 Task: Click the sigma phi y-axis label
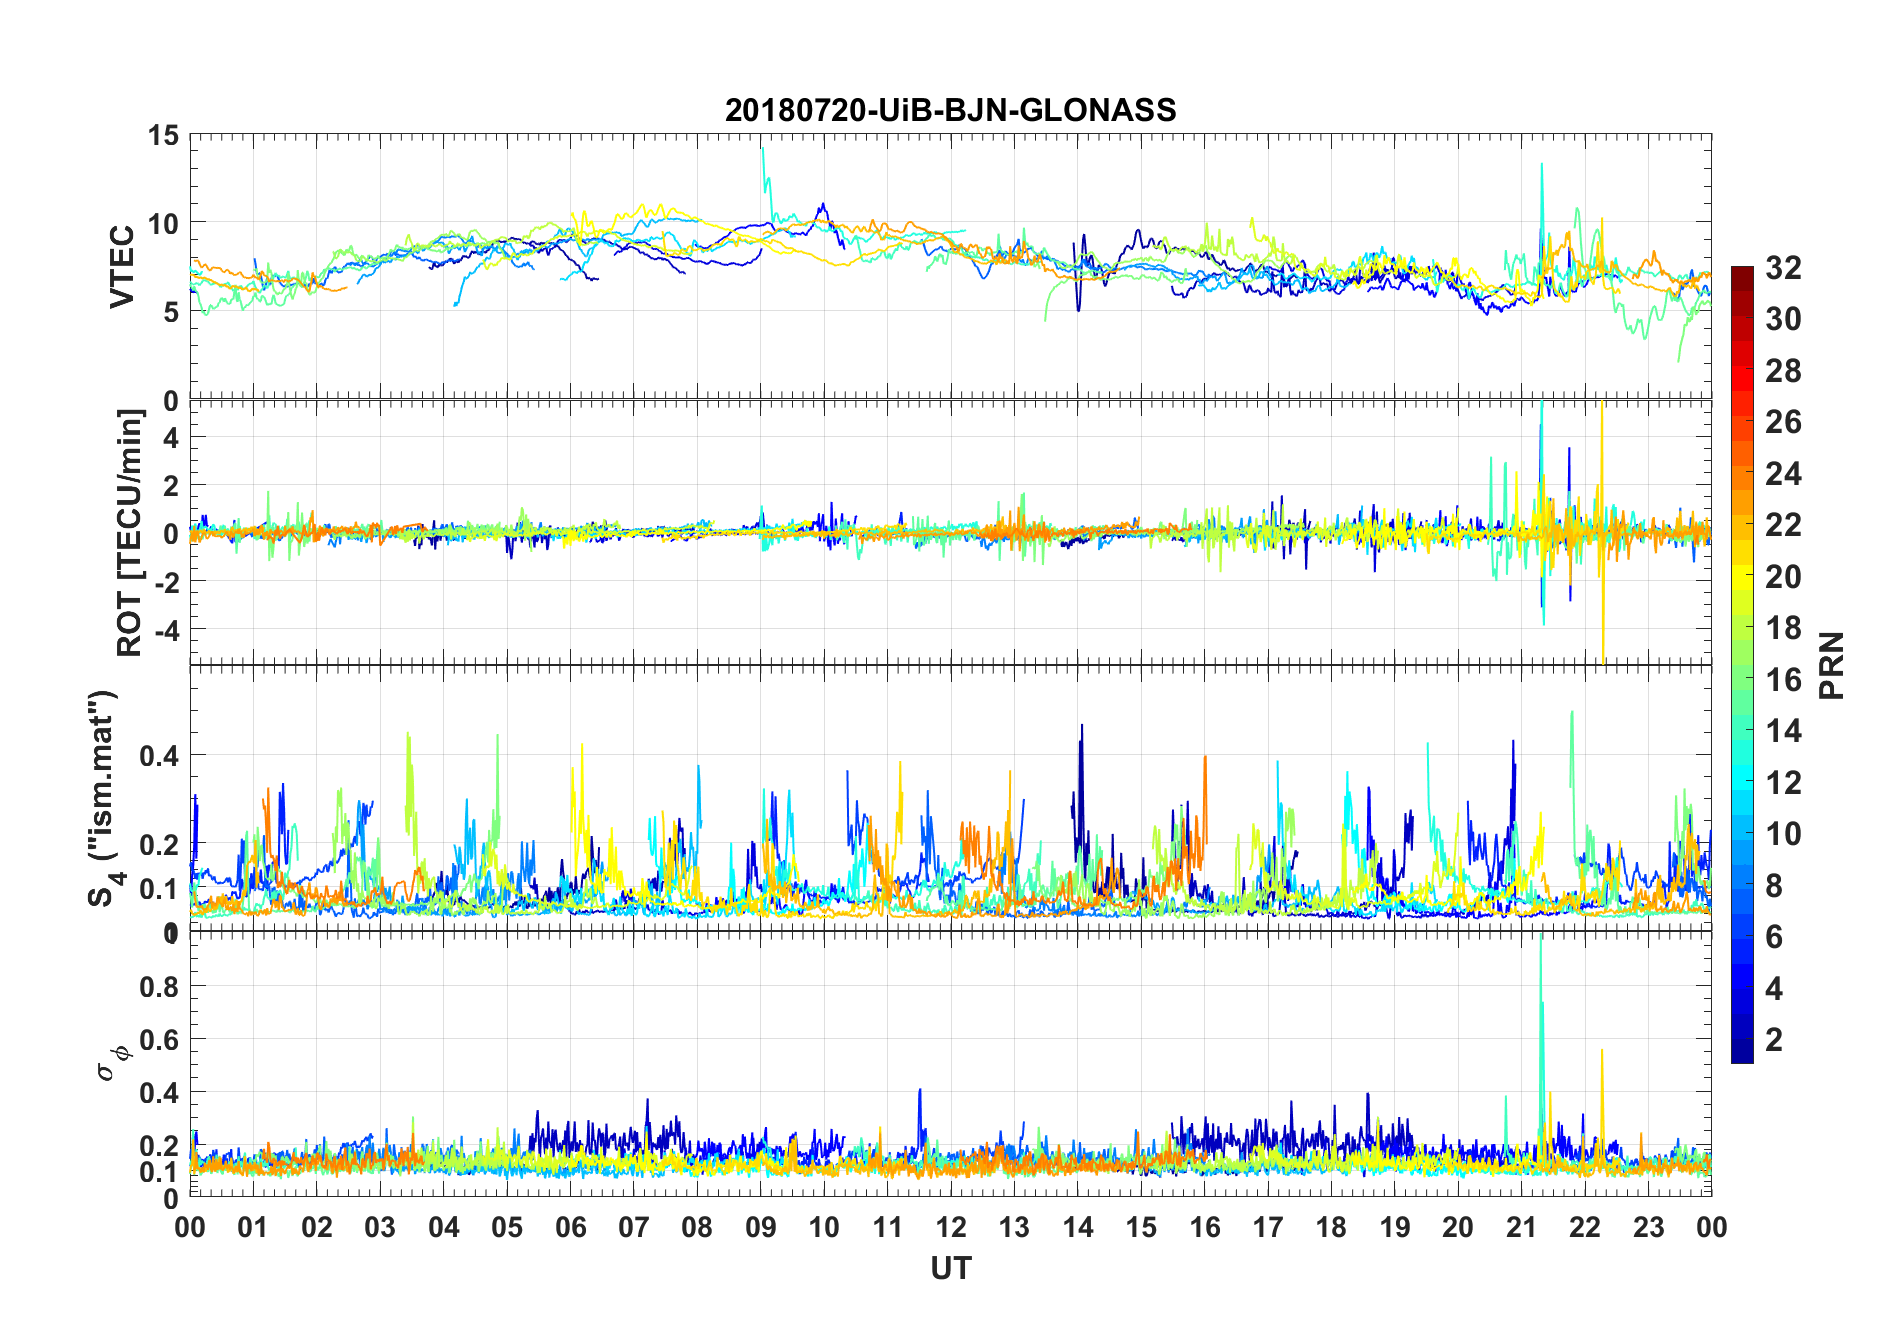[x=113, y=1063]
